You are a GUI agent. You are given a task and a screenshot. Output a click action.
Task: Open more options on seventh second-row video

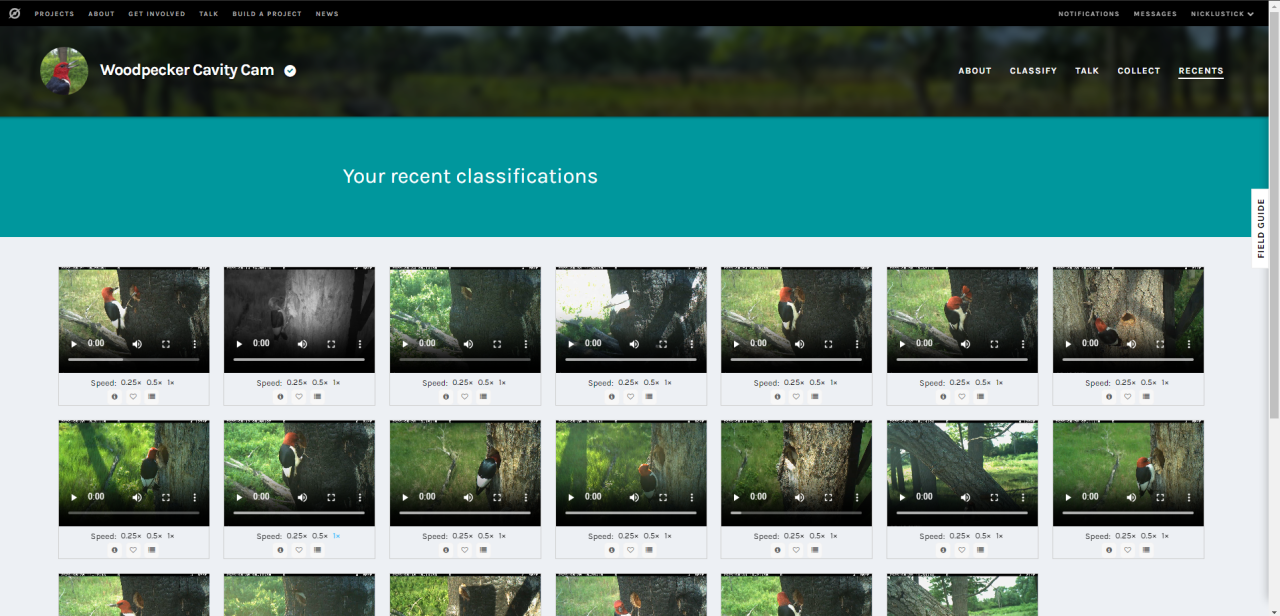pyautogui.click(x=1189, y=496)
